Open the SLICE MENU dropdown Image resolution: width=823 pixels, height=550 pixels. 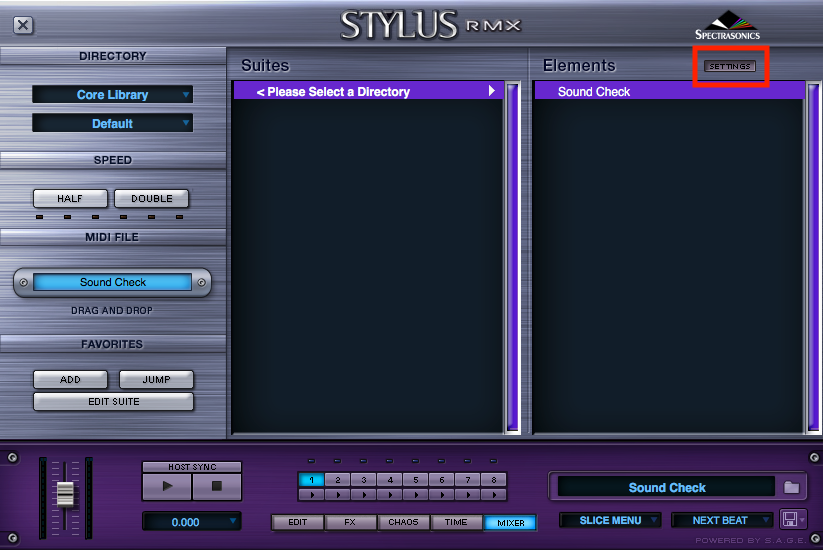[x=610, y=520]
